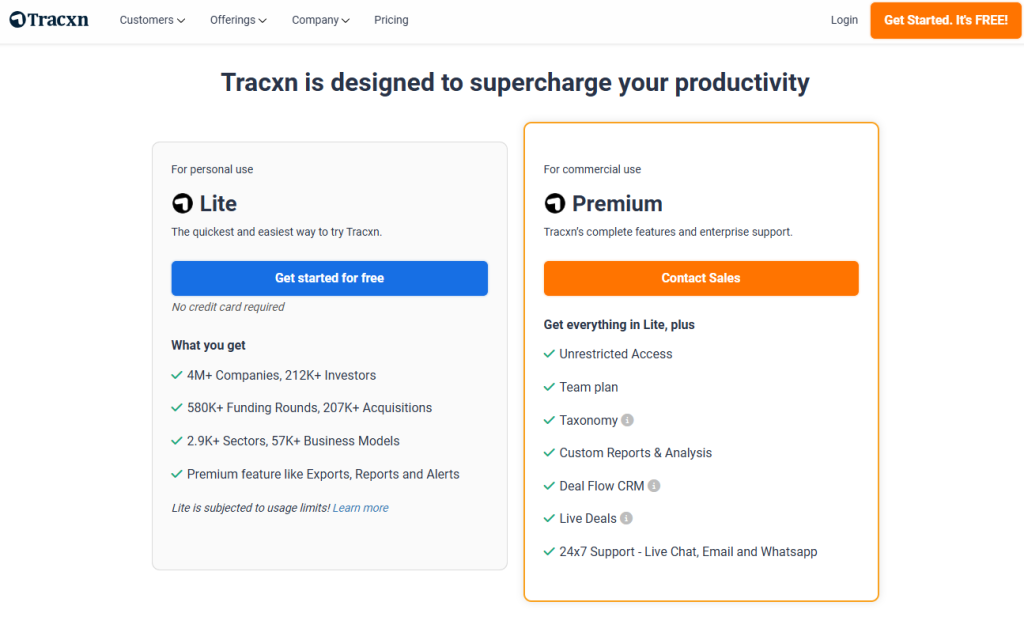1024x617 pixels.
Task: Open the Pricing page from navigation
Action: pos(391,20)
